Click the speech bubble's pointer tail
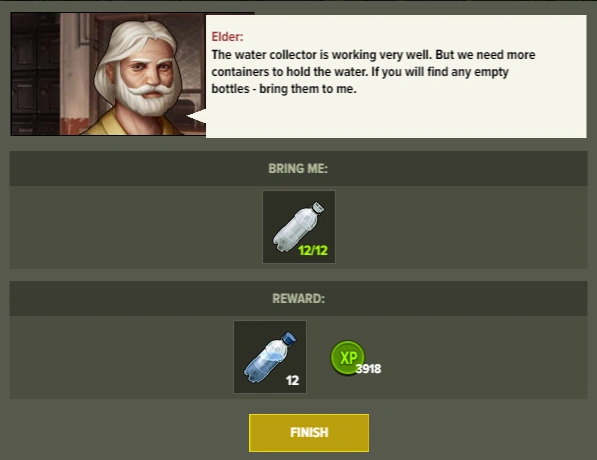The height and width of the screenshot is (460, 597). click(x=196, y=116)
